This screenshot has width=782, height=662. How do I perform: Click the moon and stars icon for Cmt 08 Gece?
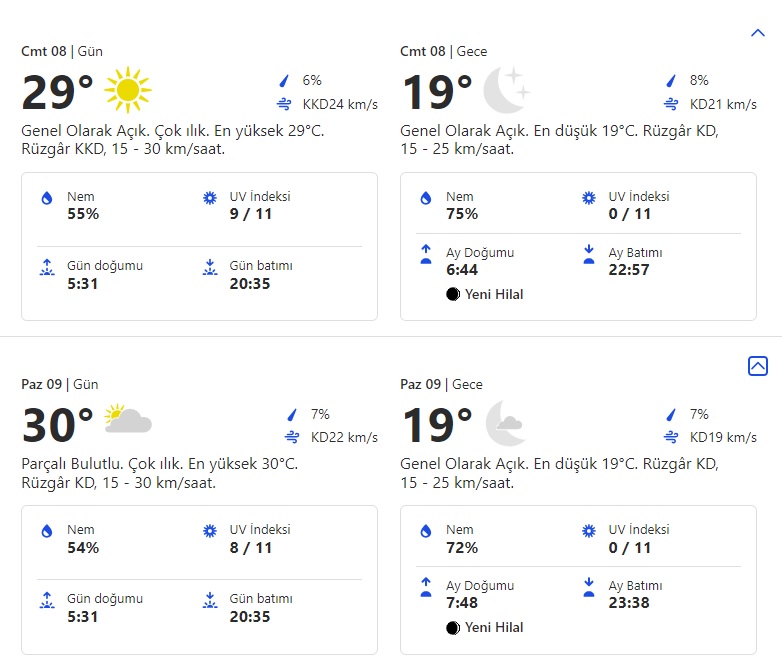[x=506, y=91]
